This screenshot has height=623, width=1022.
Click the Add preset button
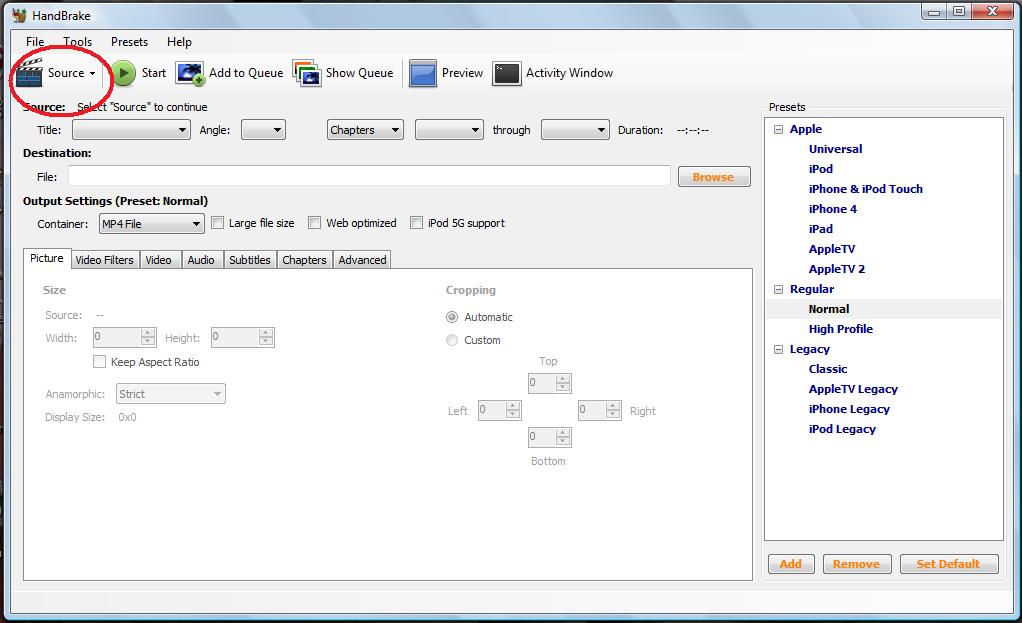(791, 564)
